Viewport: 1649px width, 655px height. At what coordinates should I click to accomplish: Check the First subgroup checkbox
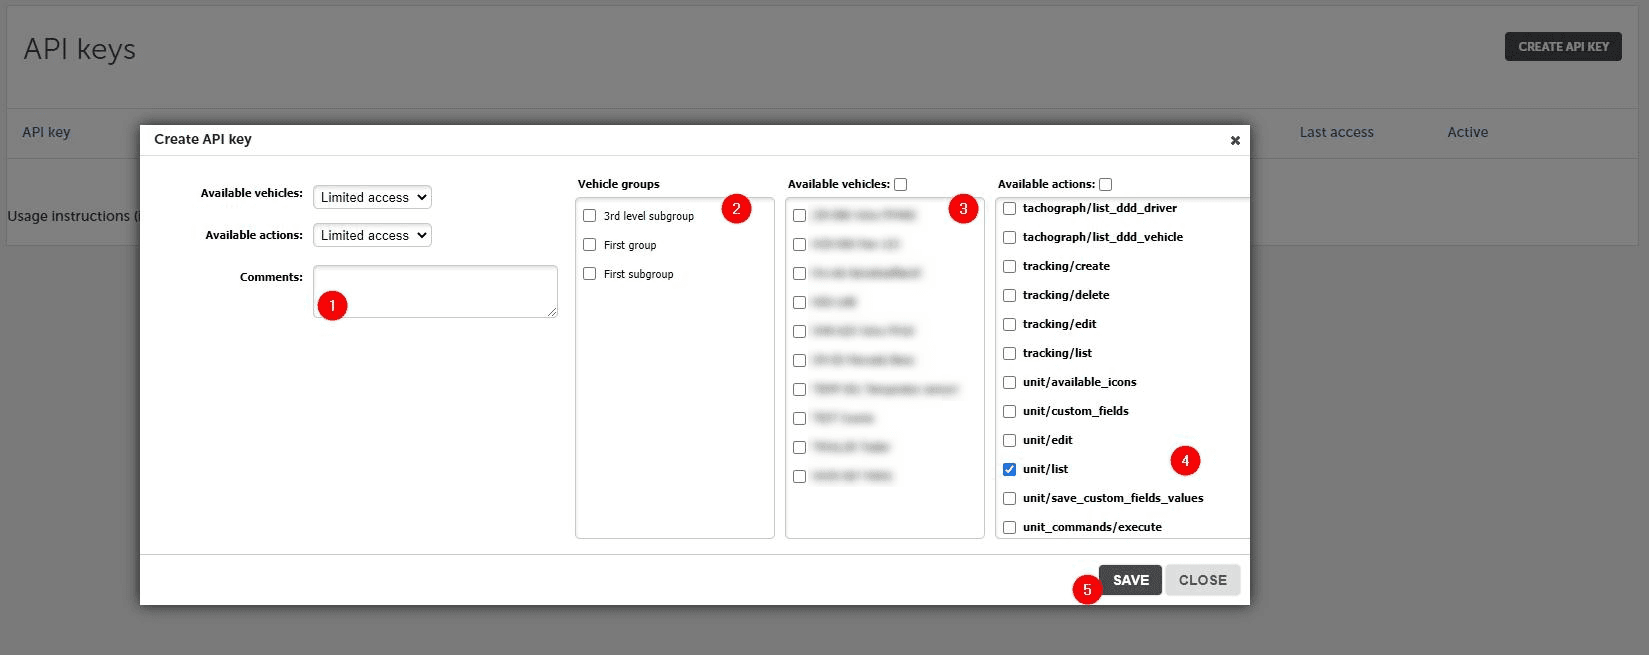590,274
